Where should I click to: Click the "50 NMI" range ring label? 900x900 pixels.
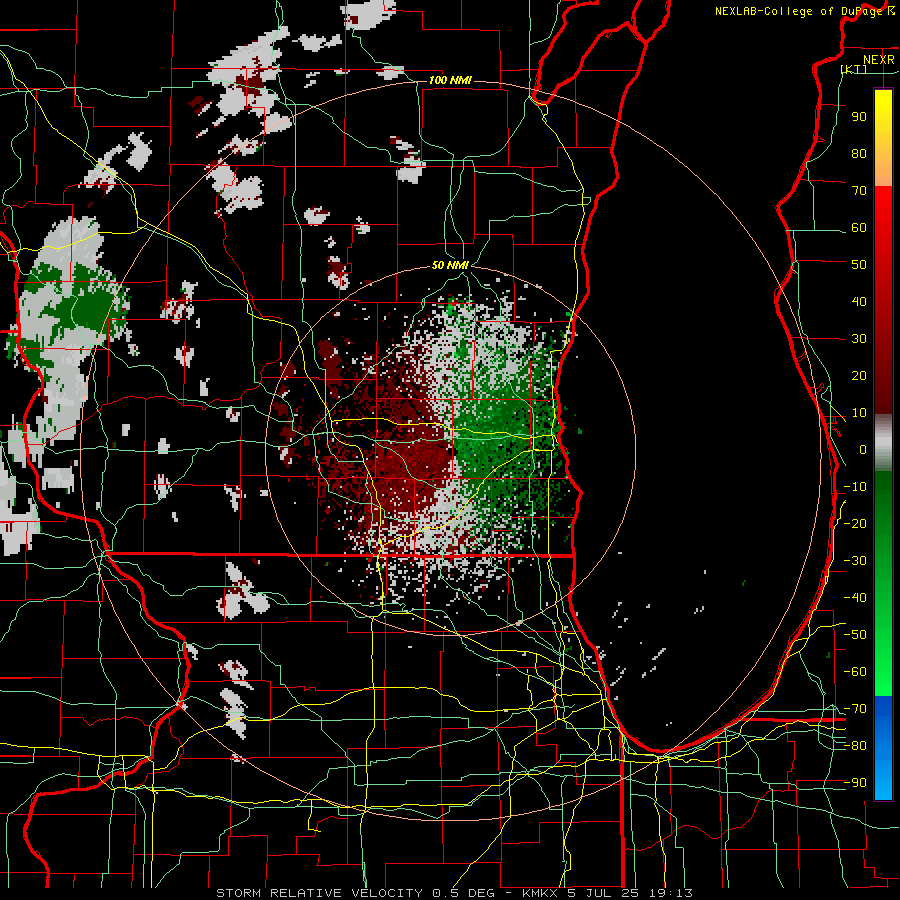click(x=450, y=265)
